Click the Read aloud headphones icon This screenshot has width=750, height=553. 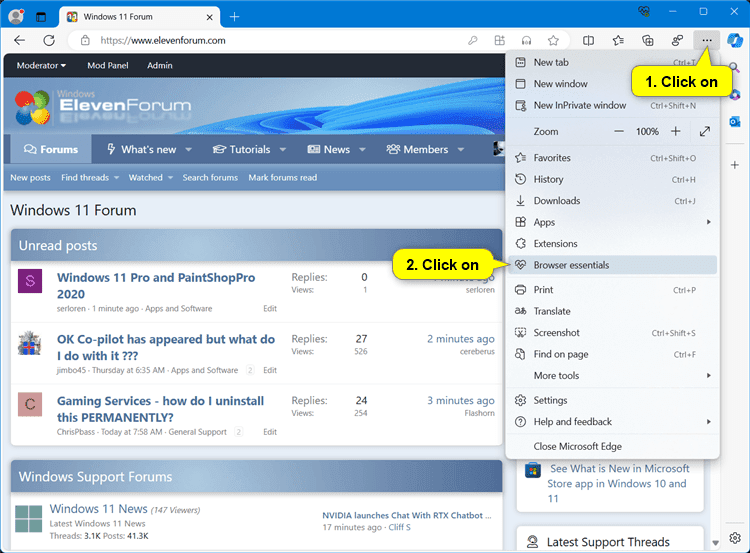click(x=526, y=41)
